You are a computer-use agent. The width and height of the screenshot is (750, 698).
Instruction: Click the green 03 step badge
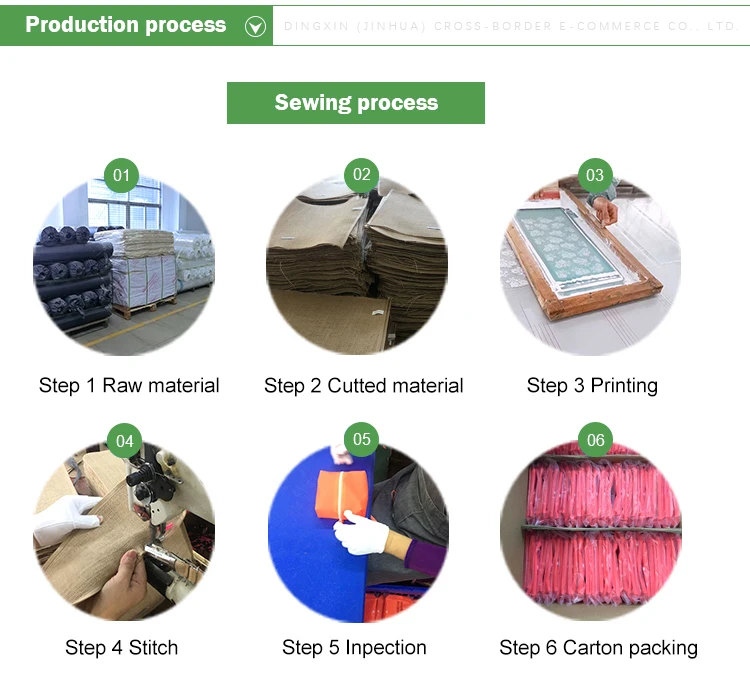pos(595,175)
